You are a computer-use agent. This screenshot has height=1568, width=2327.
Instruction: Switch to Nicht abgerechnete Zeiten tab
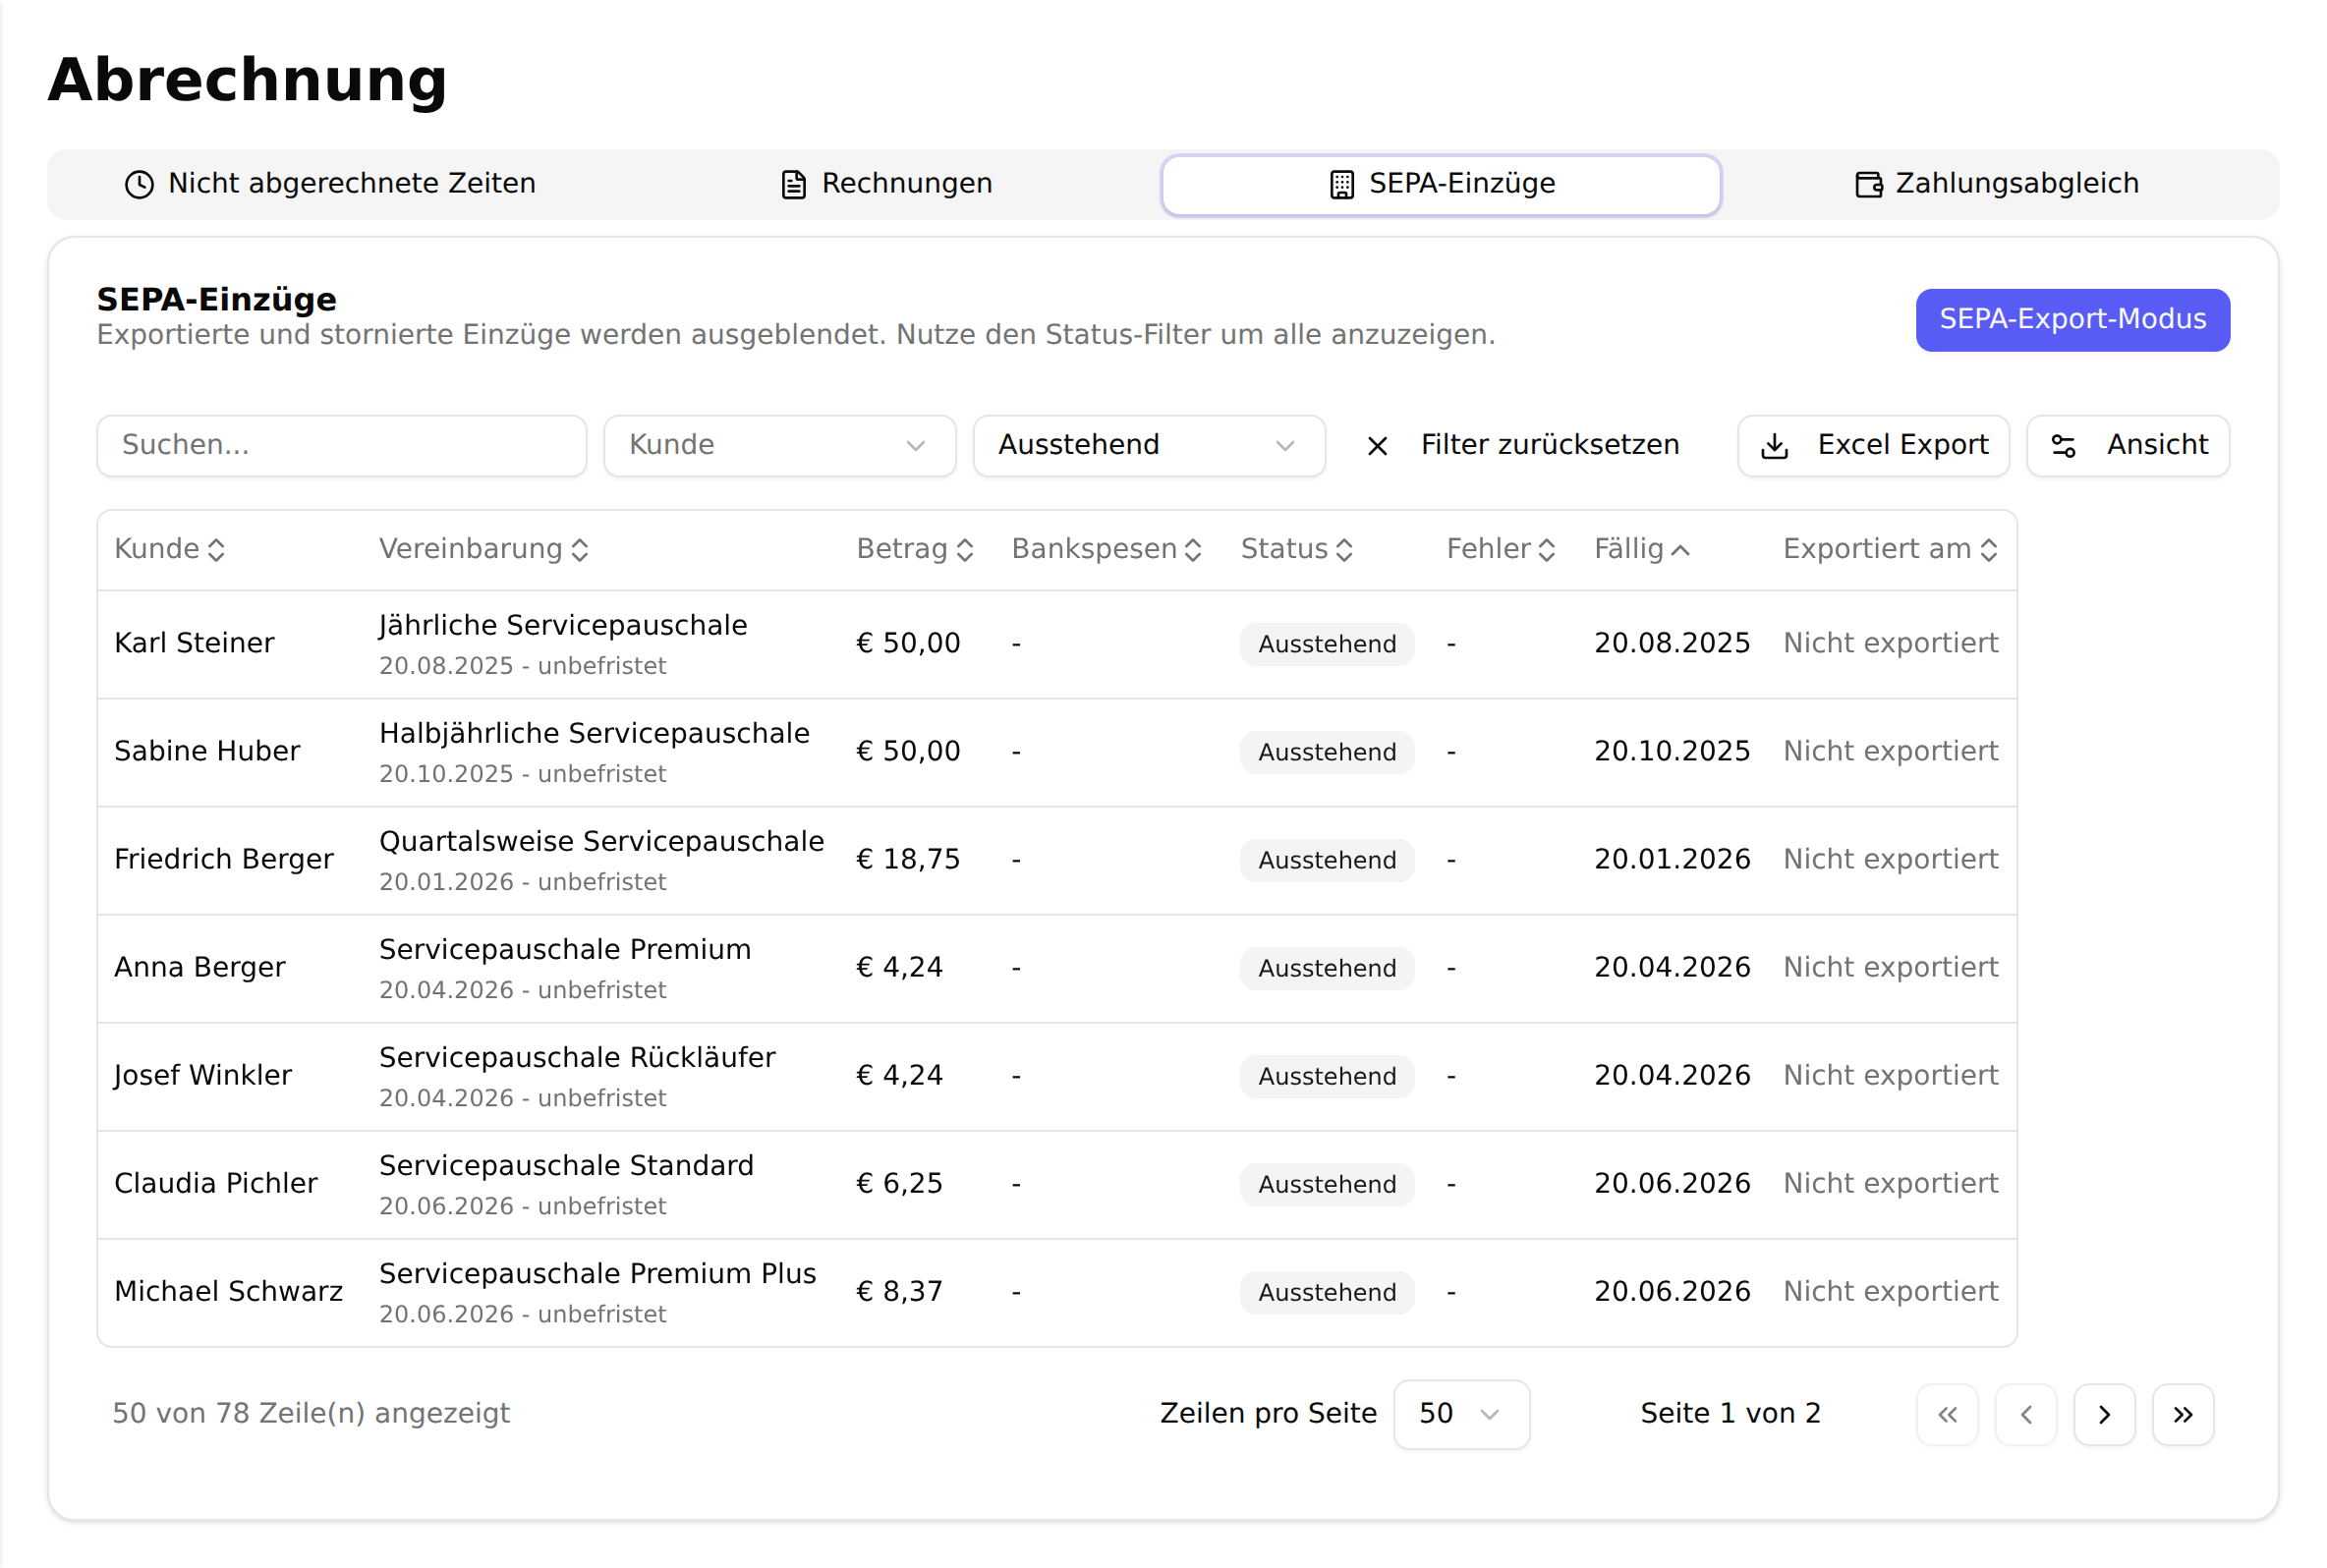[x=330, y=184]
